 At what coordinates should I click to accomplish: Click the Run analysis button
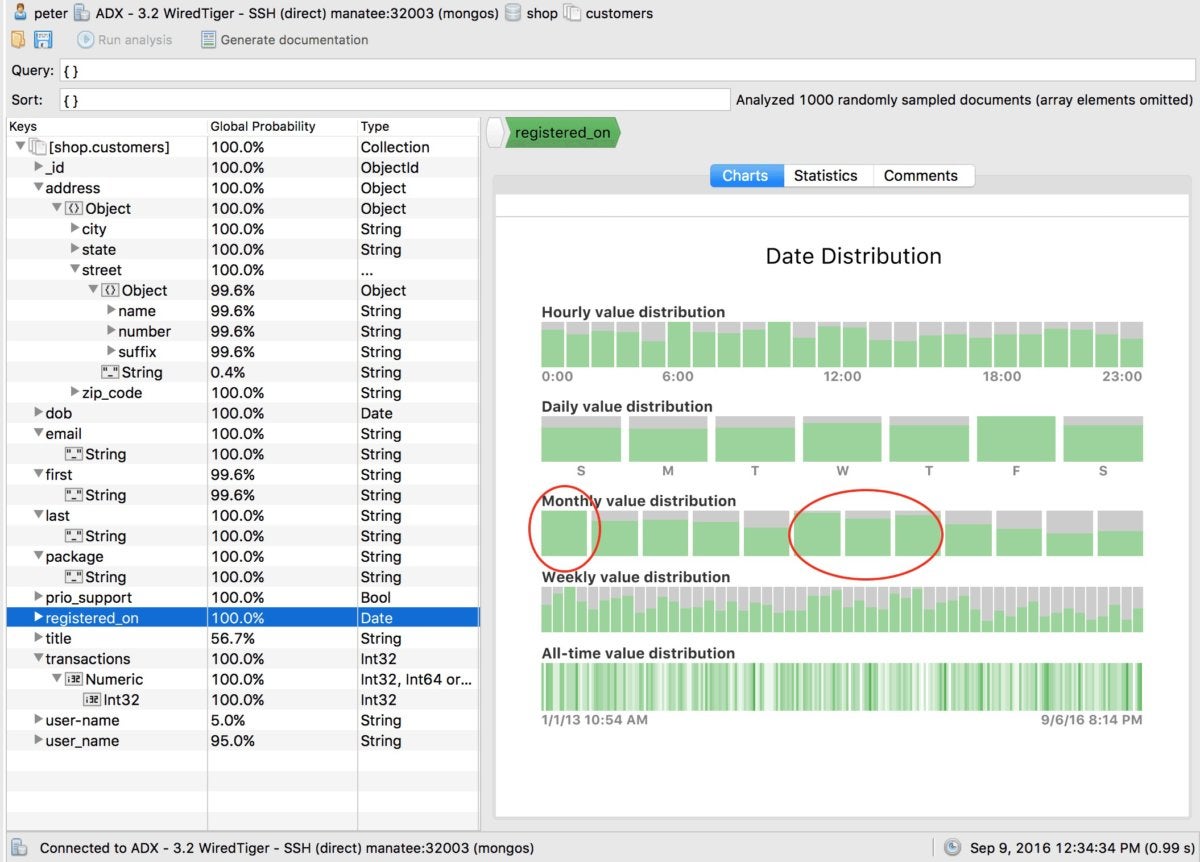click(x=125, y=40)
